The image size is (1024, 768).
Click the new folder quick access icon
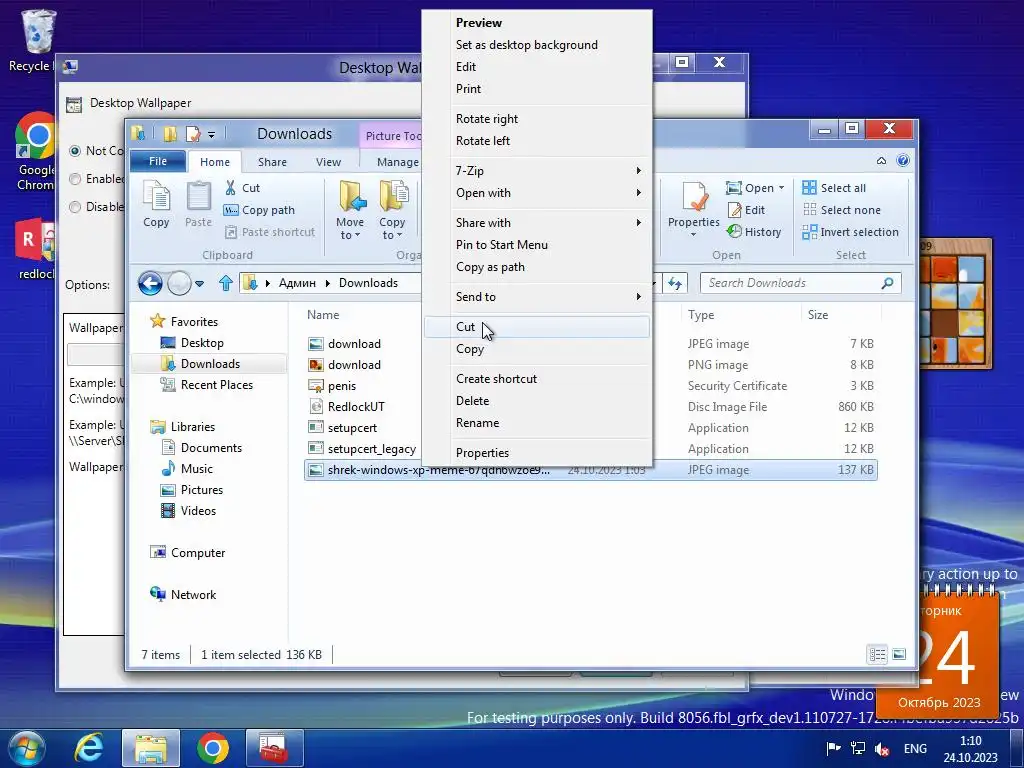click(x=170, y=134)
